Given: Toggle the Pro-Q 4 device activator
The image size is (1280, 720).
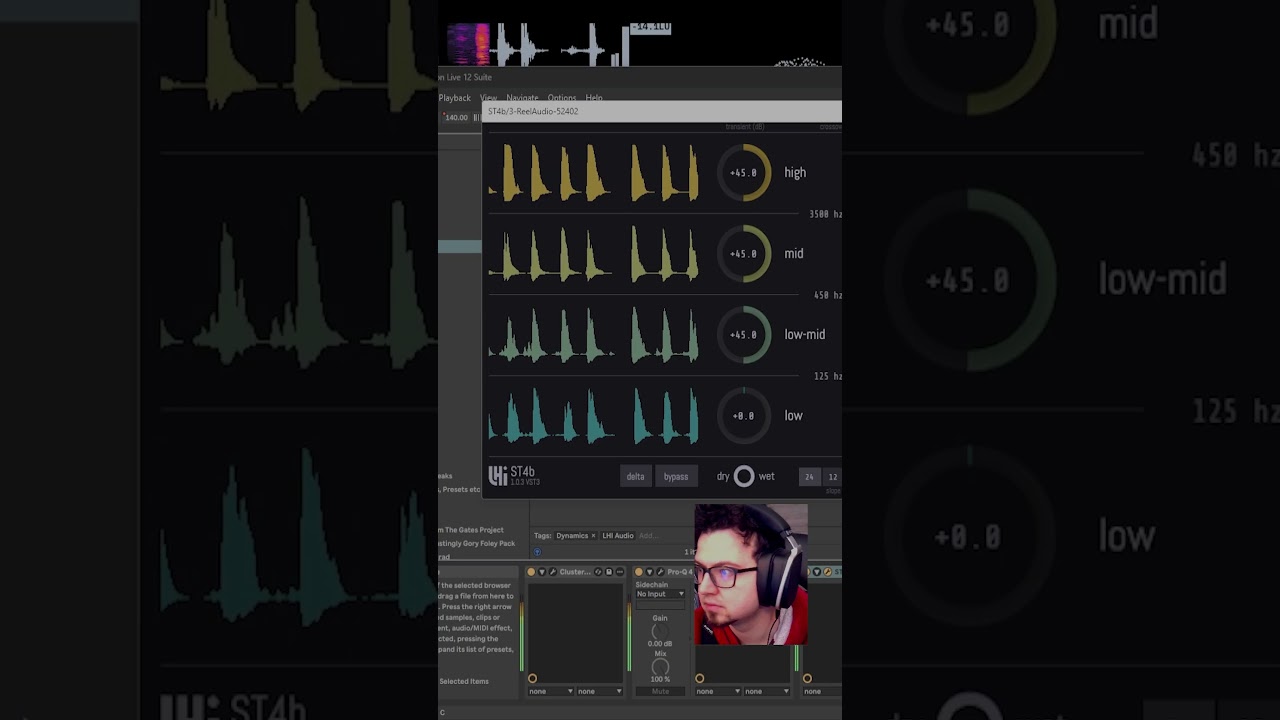Looking at the screenshot, I should (x=639, y=572).
